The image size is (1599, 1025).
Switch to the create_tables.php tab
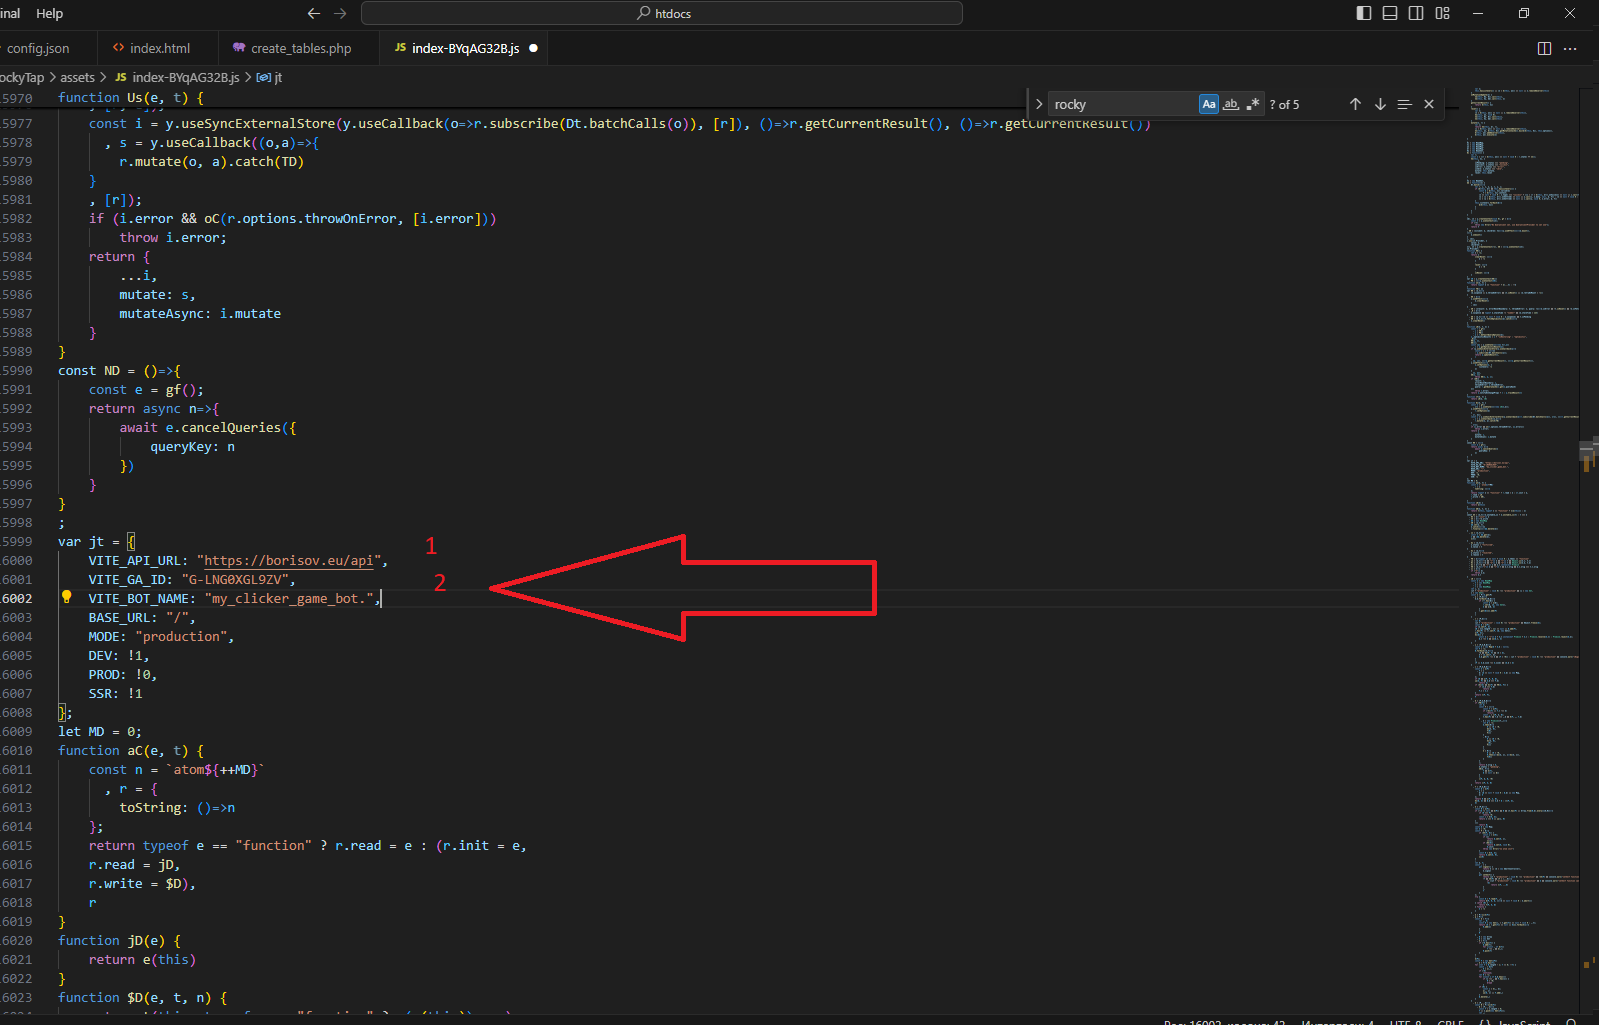300,48
